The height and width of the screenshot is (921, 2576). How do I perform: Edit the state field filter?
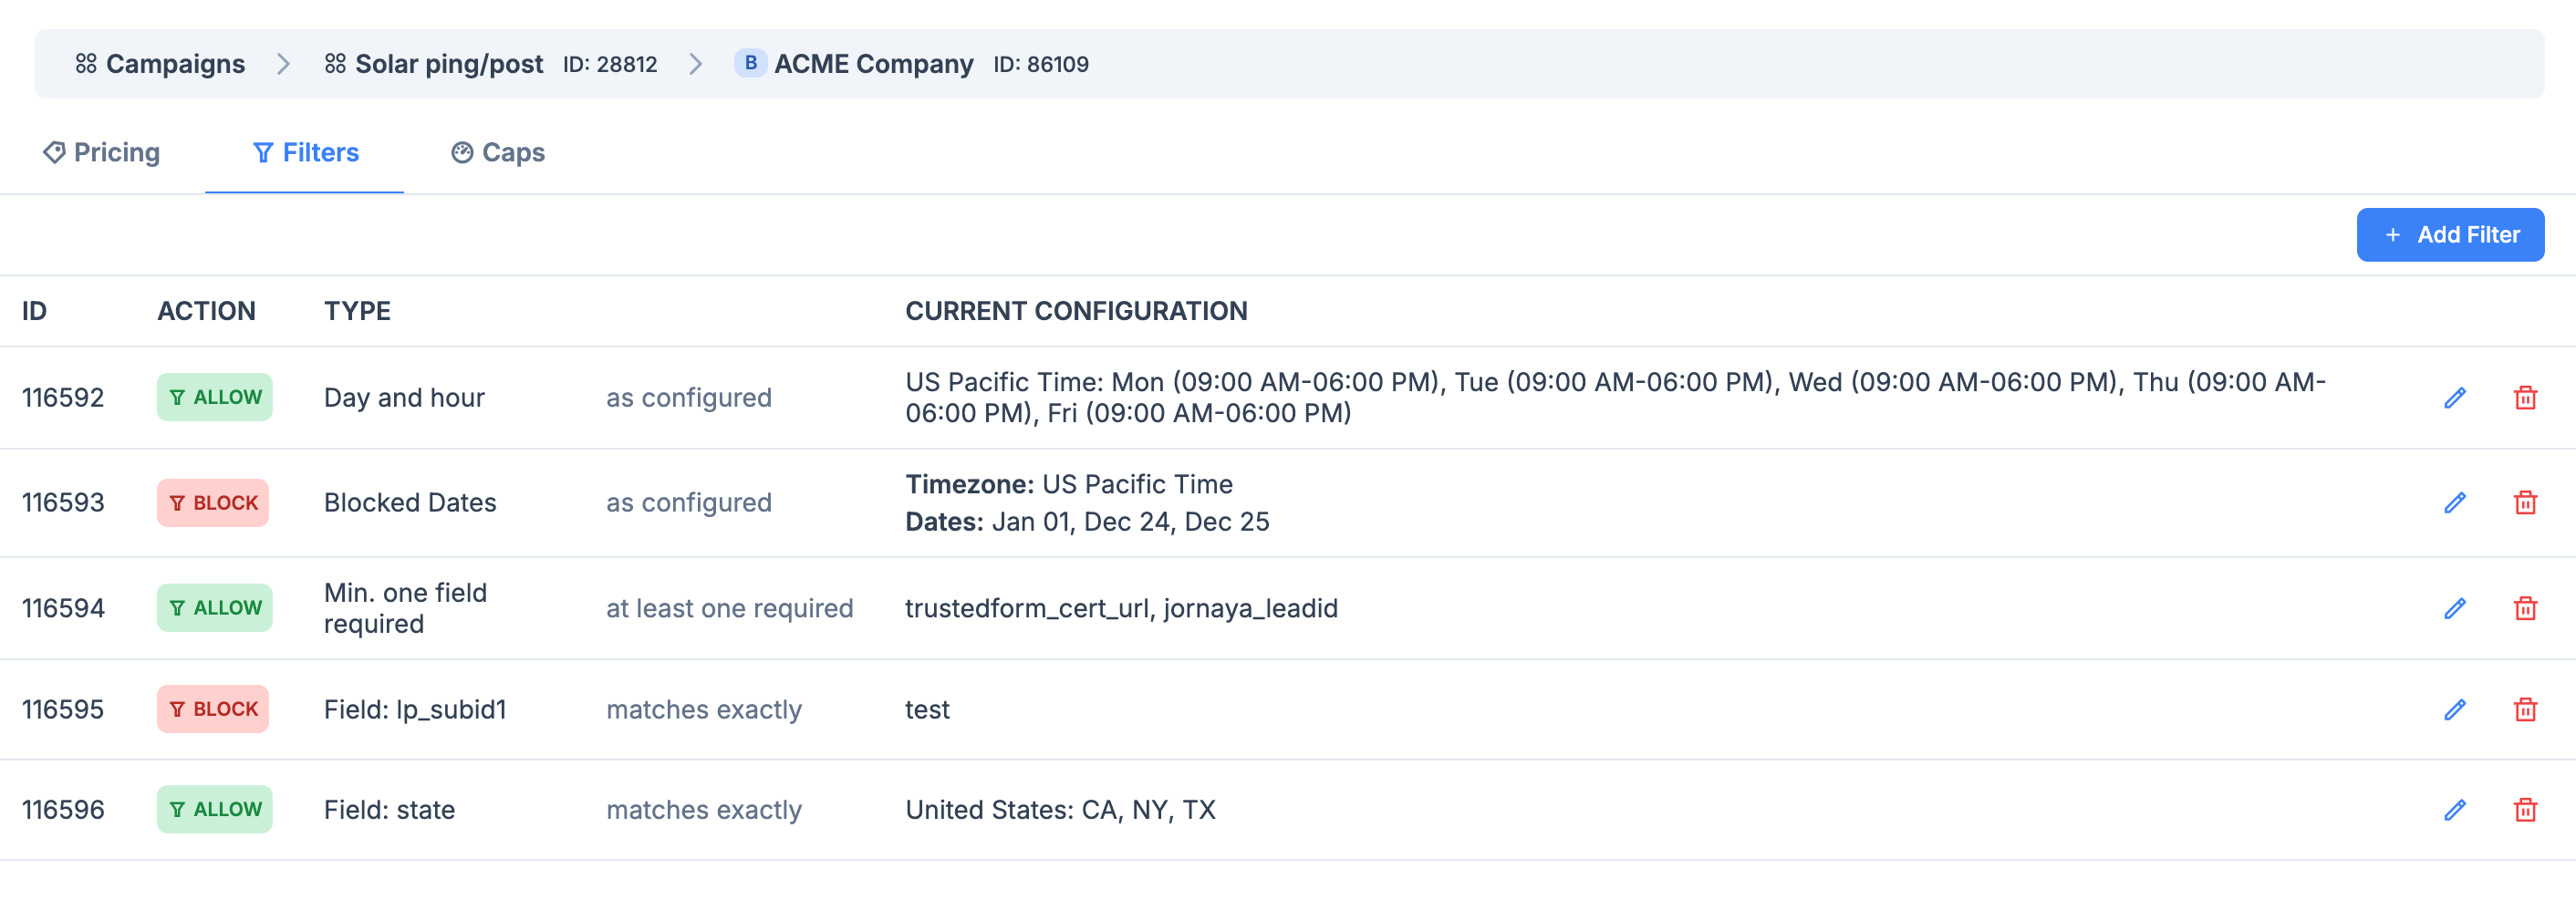2454,810
